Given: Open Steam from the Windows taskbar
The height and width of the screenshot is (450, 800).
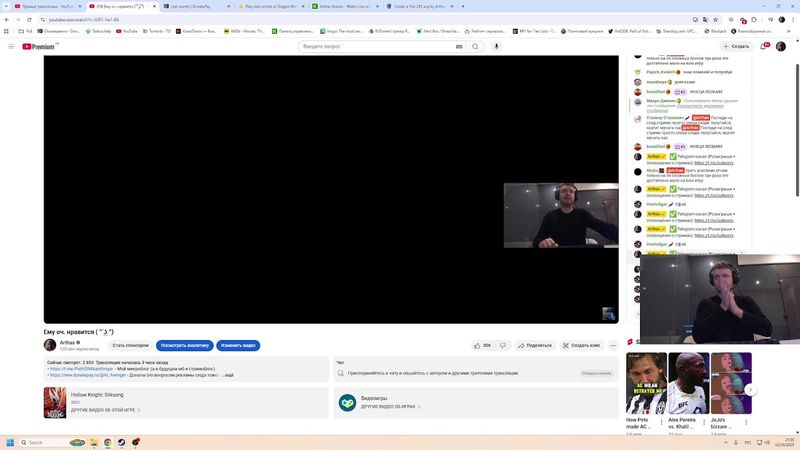Looking at the screenshot, I should 121,442.
